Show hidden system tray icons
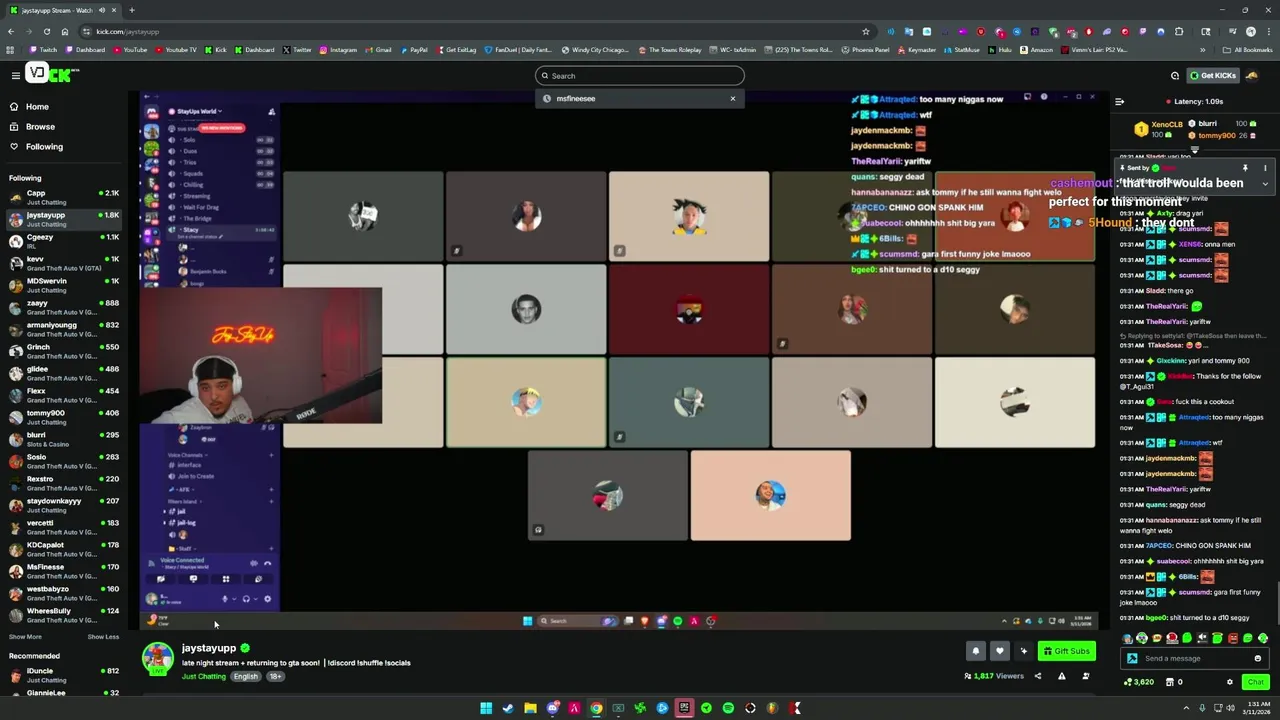The width and height of the screenshot is (1280, 720). [x=1187, y=708]
